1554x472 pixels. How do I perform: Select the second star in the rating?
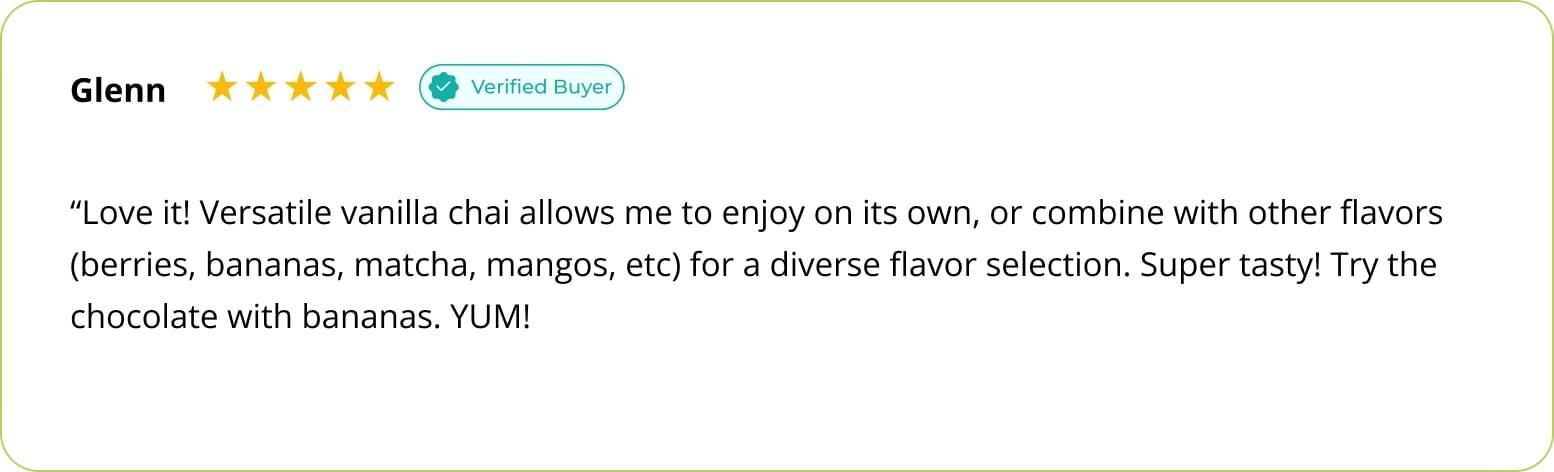(260, 88)
